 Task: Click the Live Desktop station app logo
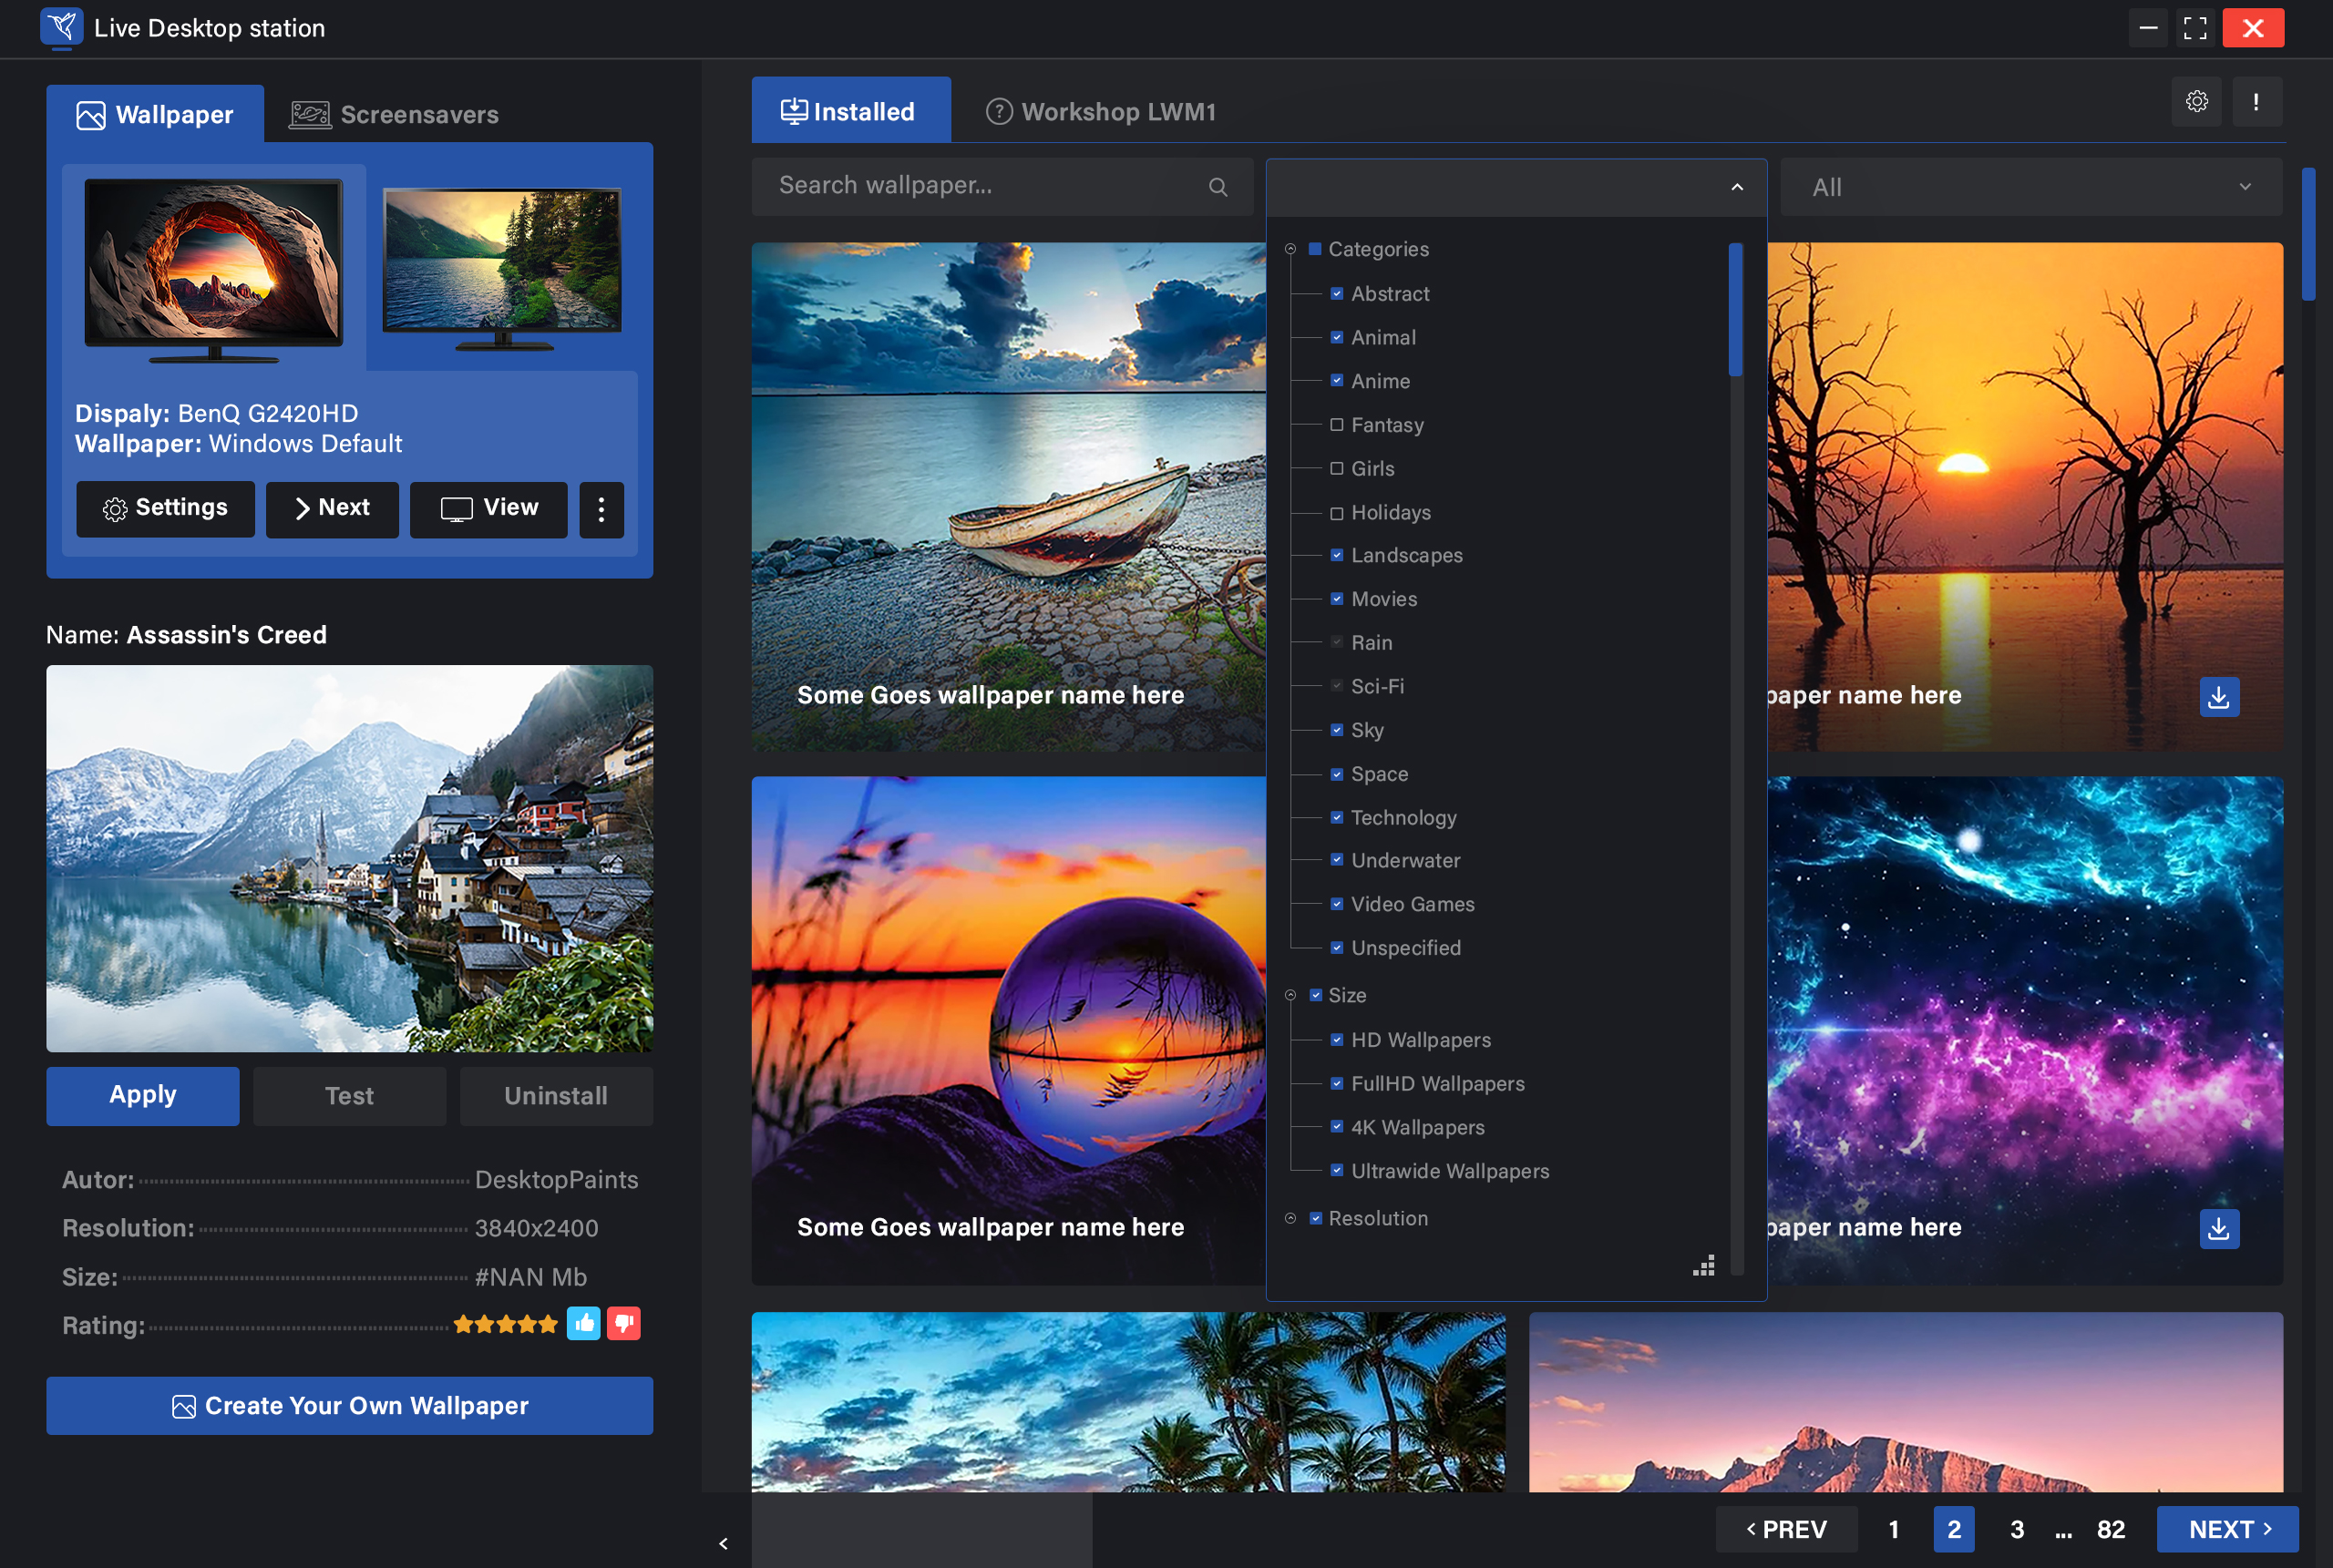[61, 28]
